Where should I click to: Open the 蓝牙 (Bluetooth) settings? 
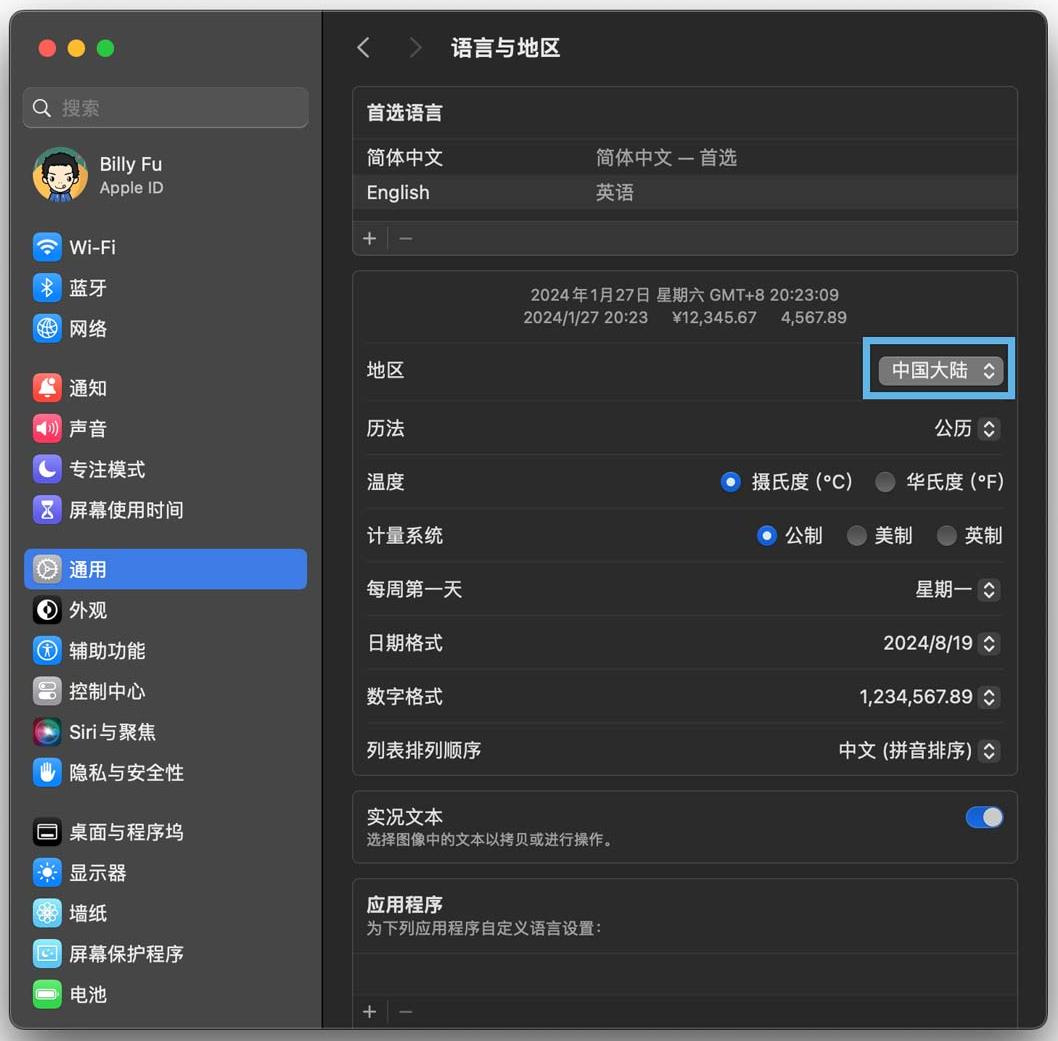[87, 288]
